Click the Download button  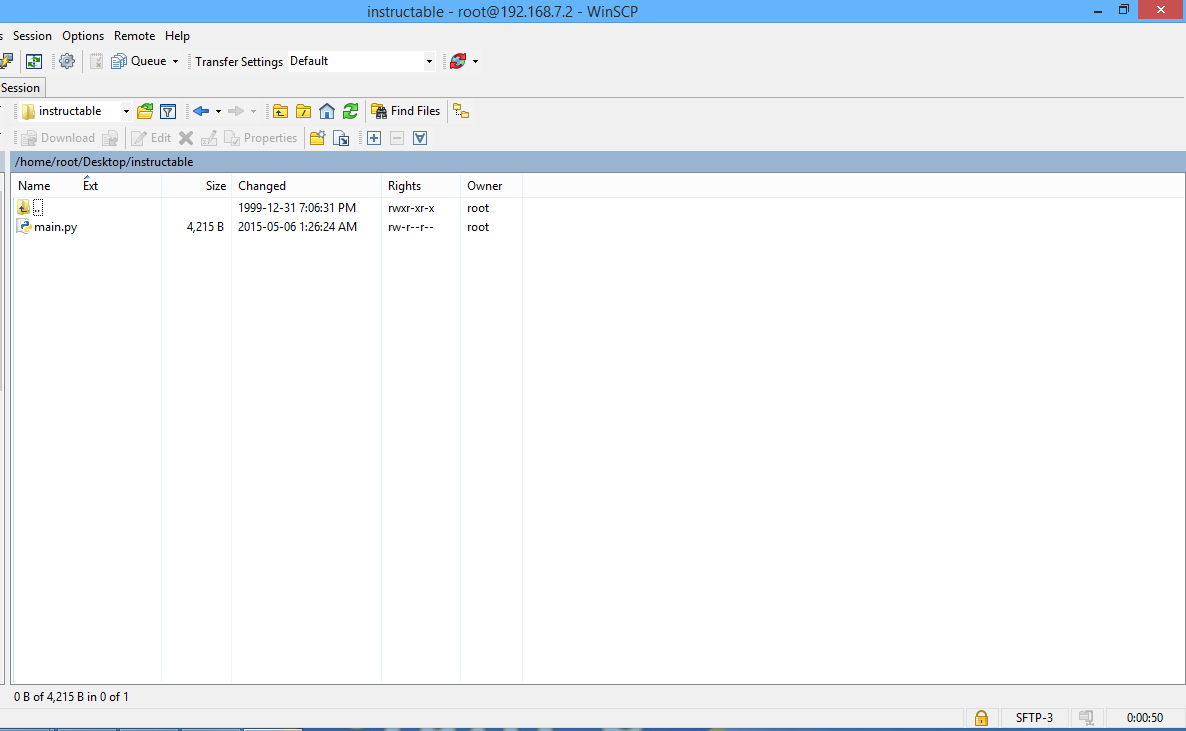(57, 138)
